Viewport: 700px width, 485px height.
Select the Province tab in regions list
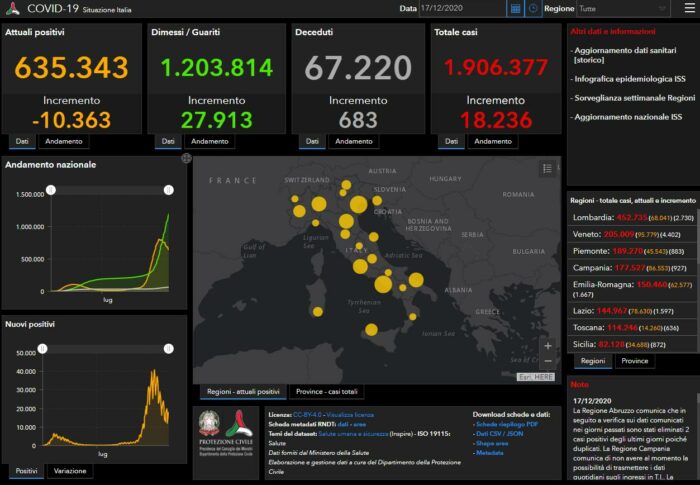point(634,361)
